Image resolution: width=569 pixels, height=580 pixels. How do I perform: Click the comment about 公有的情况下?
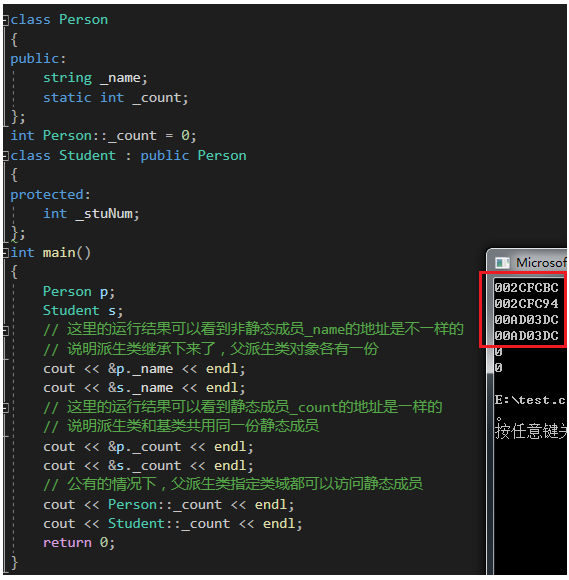tap(233, 485)
